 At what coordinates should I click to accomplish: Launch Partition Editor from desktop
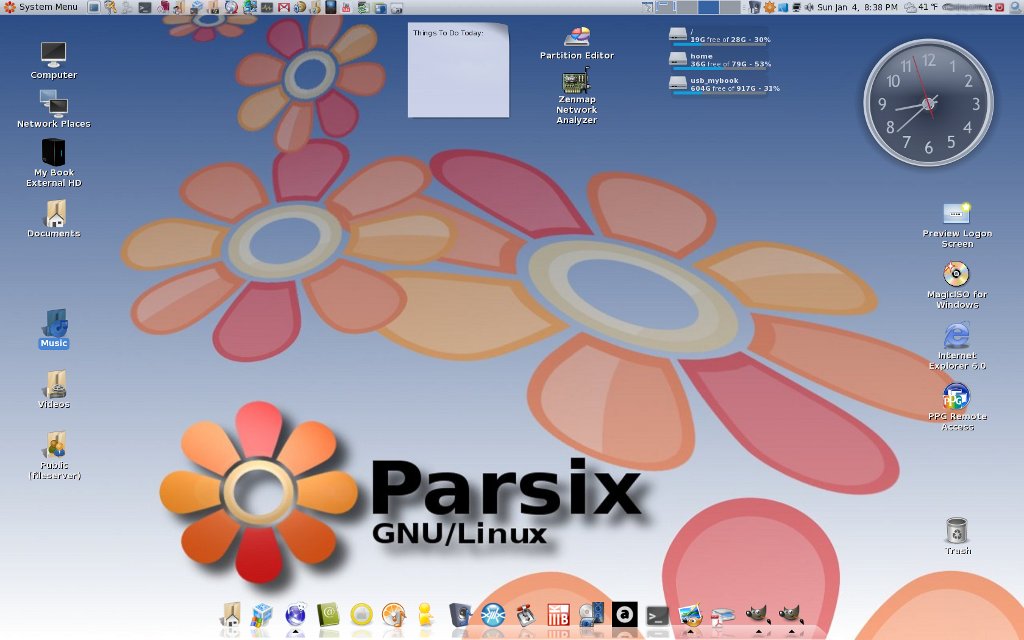tap(577, 43)
